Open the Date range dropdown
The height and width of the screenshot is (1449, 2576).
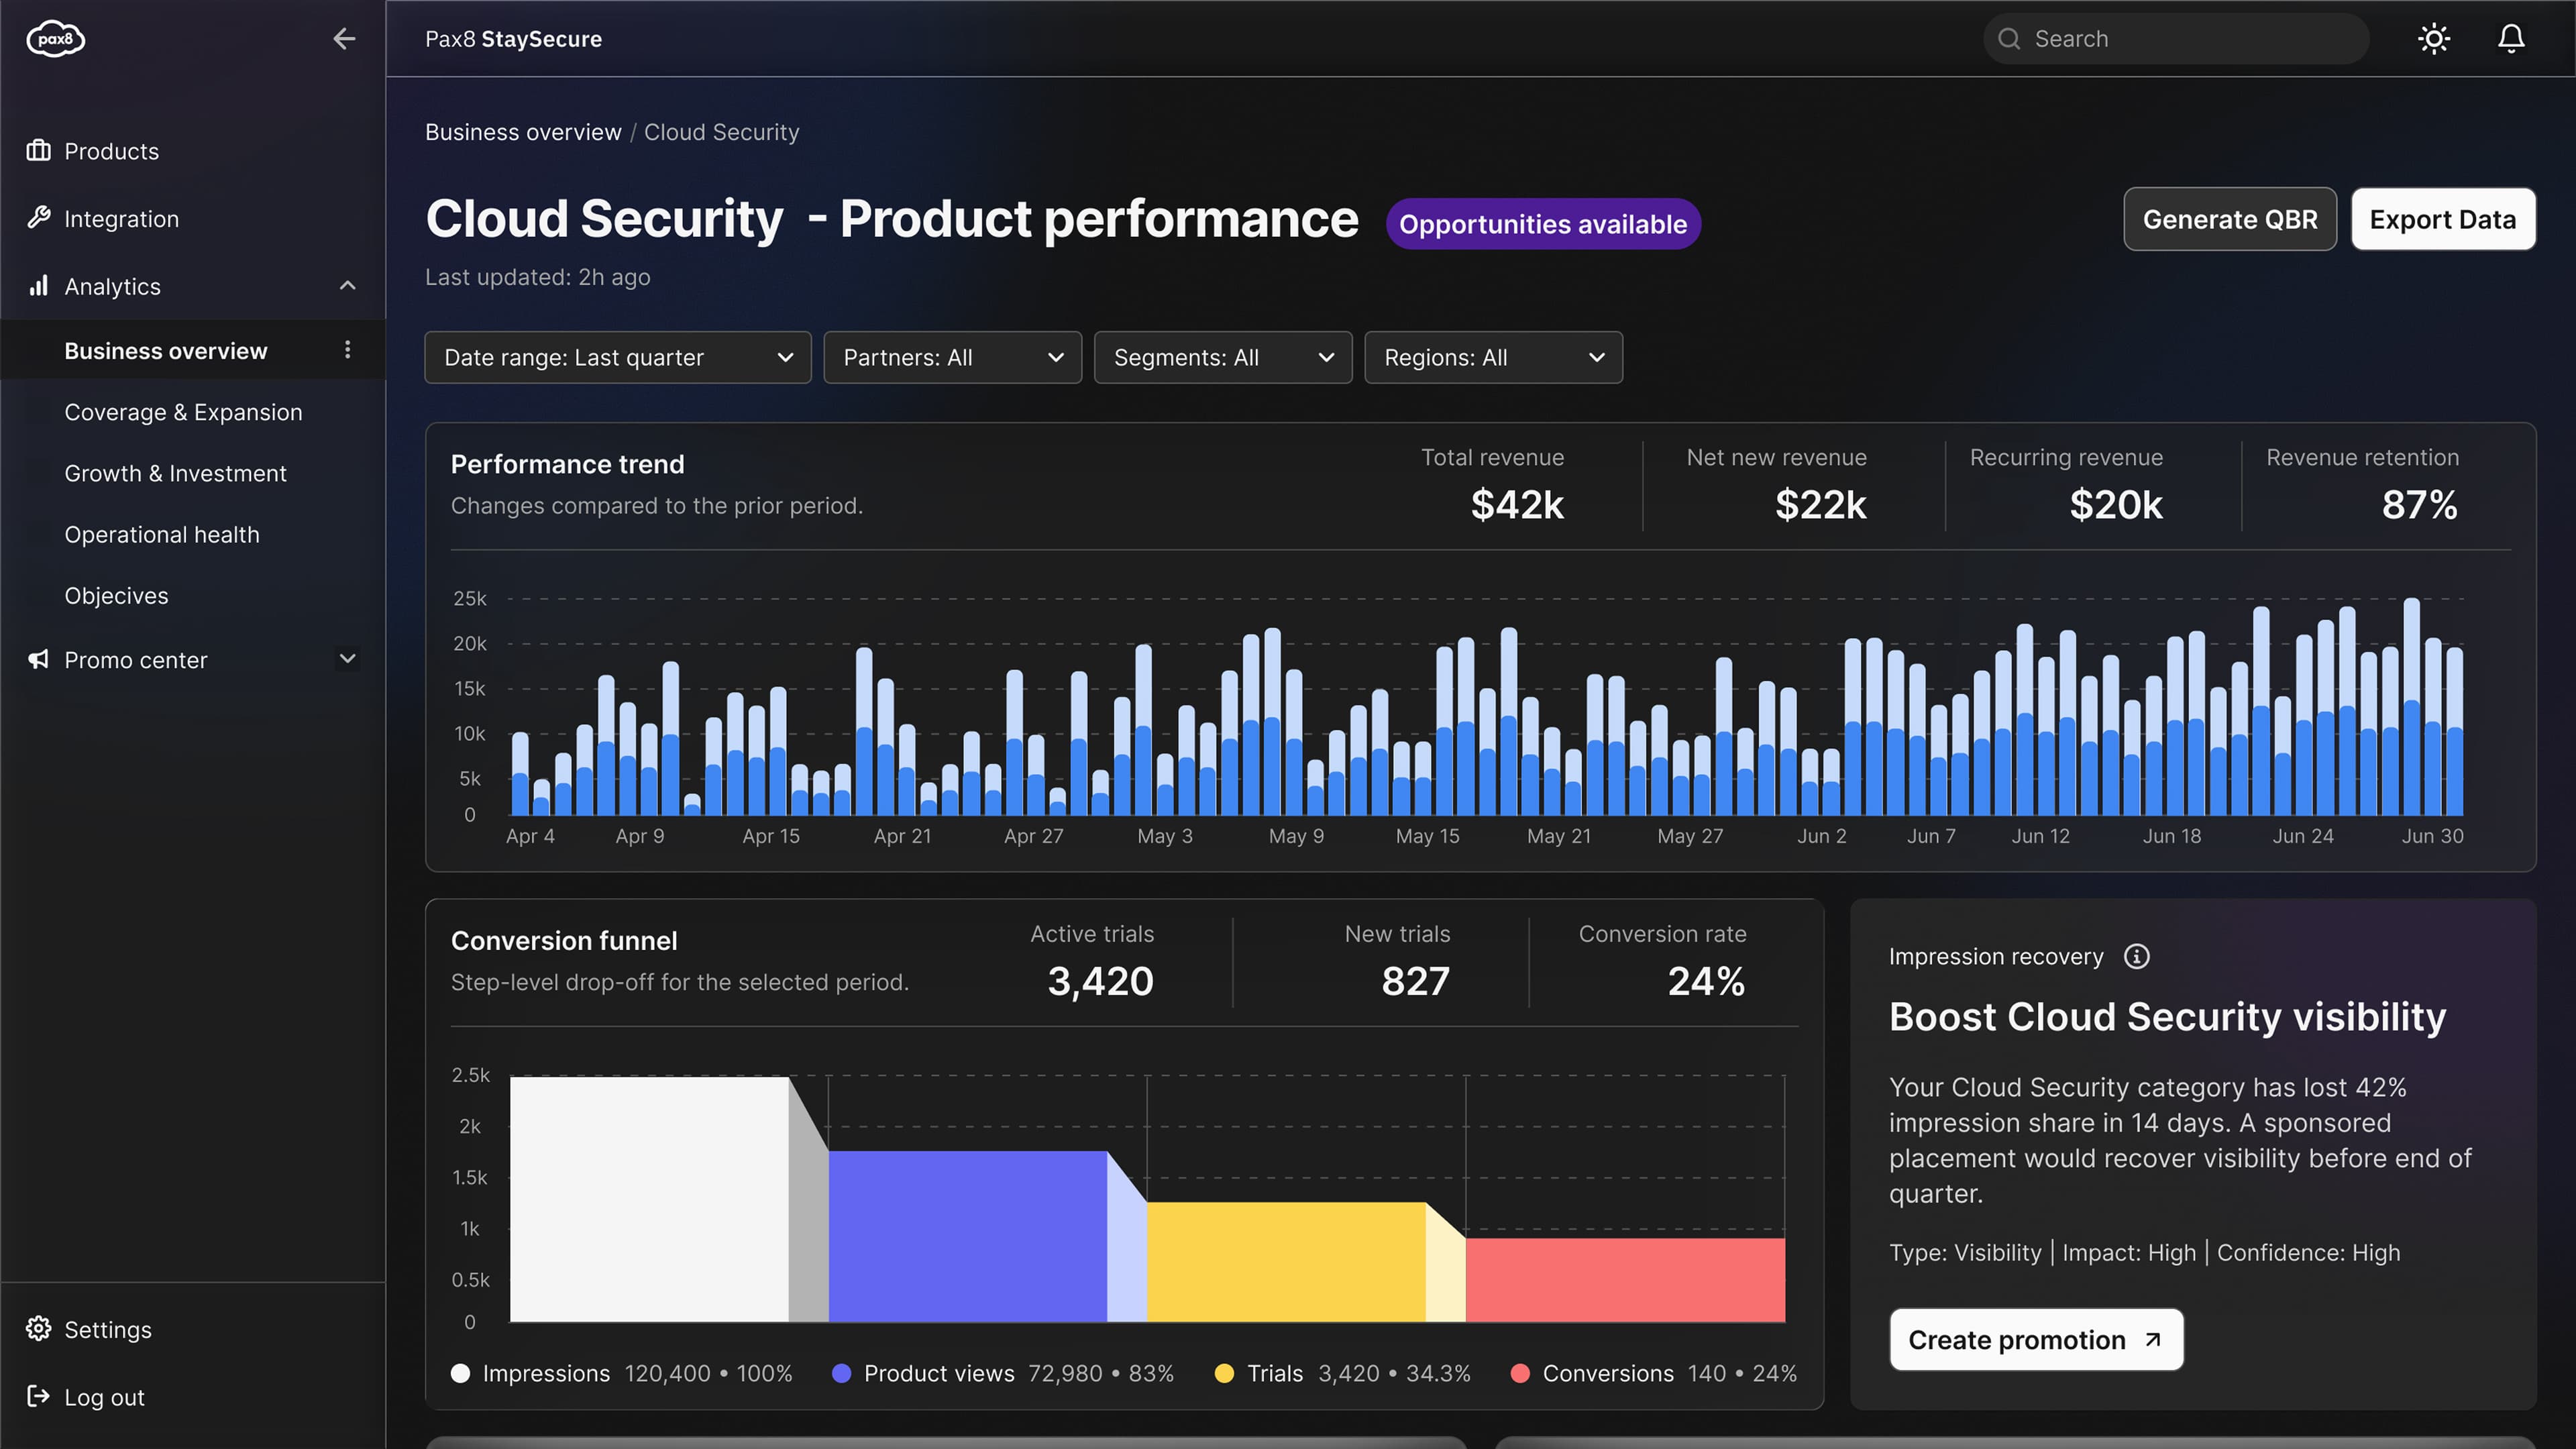coord(617,358)
